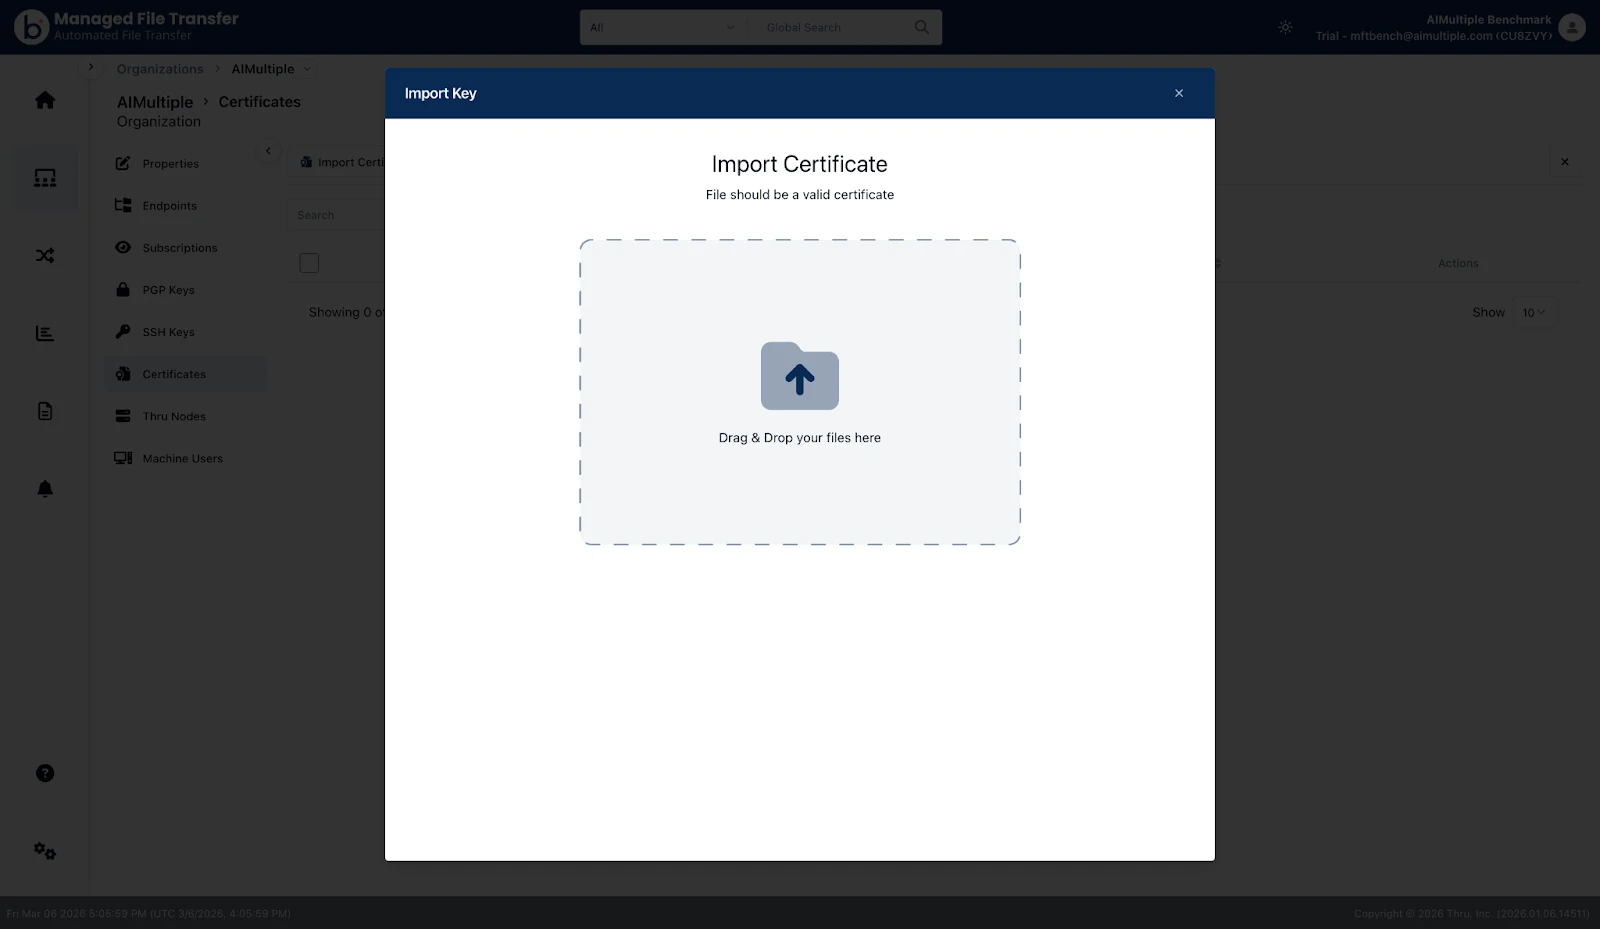
Task: Click the Subscriptions eye icon
Action: 123,247
